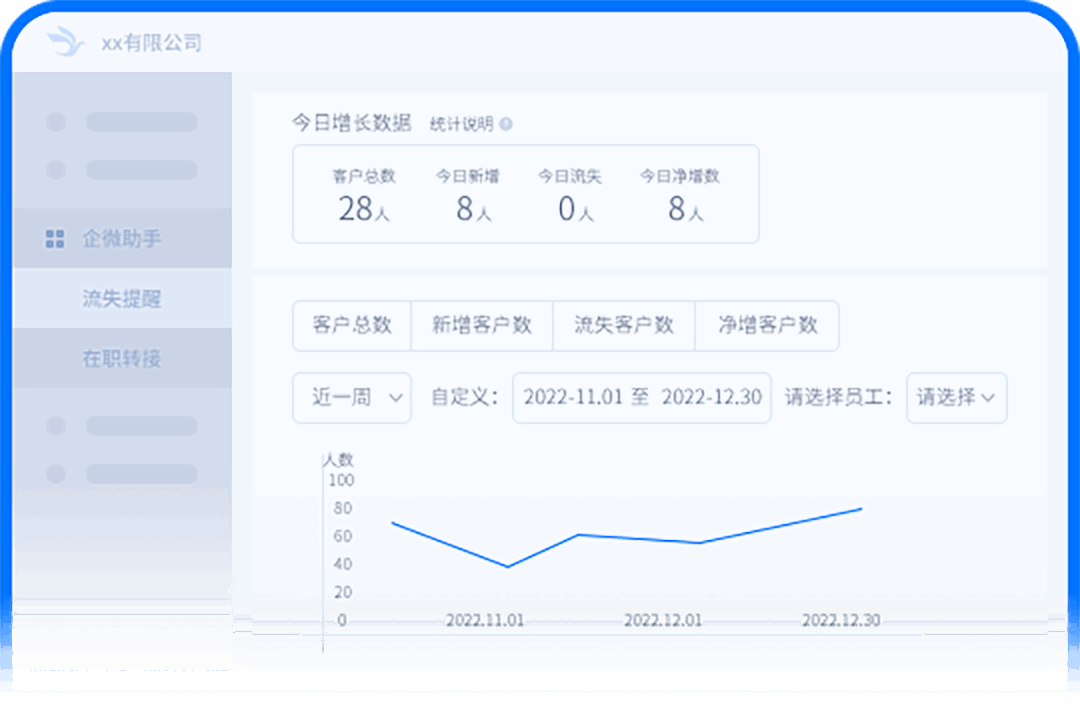The width and height of the screenshot is (1080, 728).
Task: Click the 统计说明 help icon
Action: (506, 124)
